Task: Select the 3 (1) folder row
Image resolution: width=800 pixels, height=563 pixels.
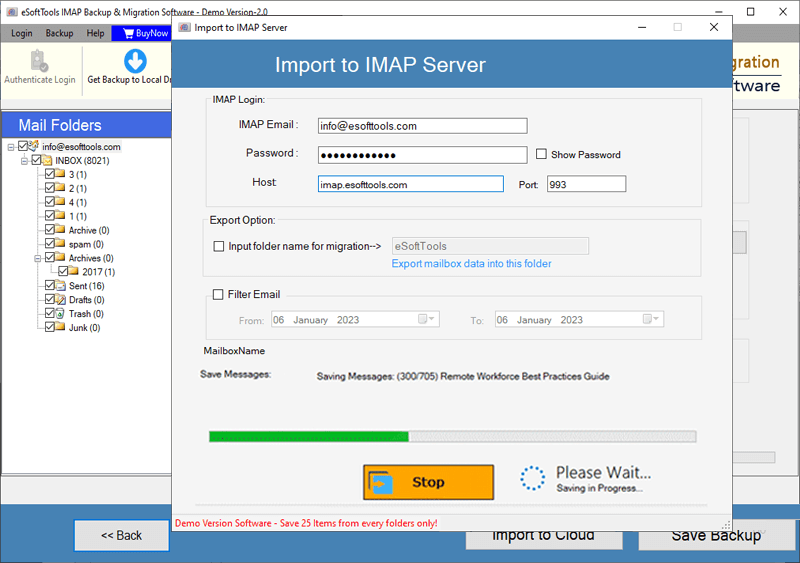Action: (x=78, y=175)
